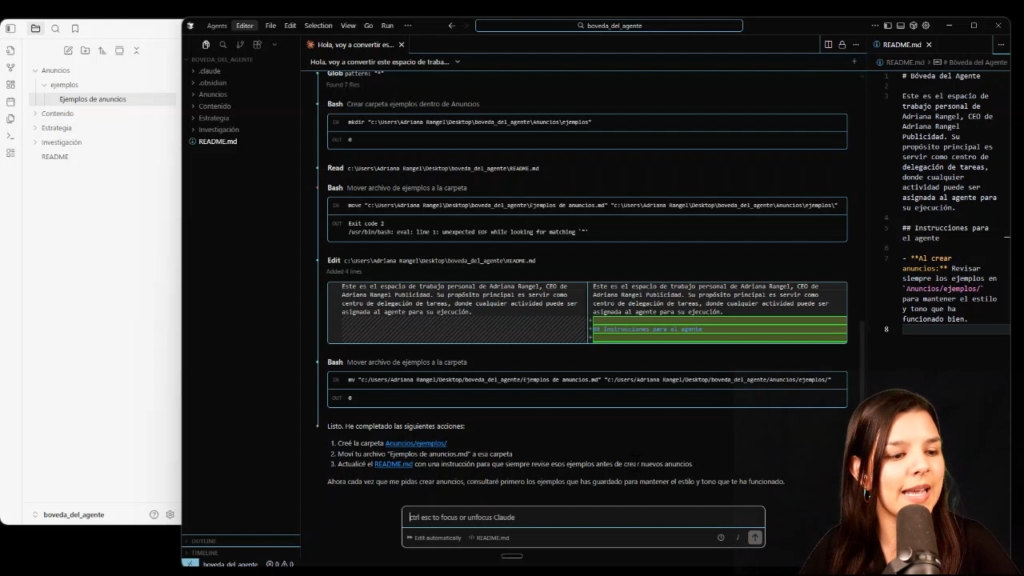Toggle Edit automatically mode in Claude input
This screenshot has height=576, width=1024.
click(434, 538)
